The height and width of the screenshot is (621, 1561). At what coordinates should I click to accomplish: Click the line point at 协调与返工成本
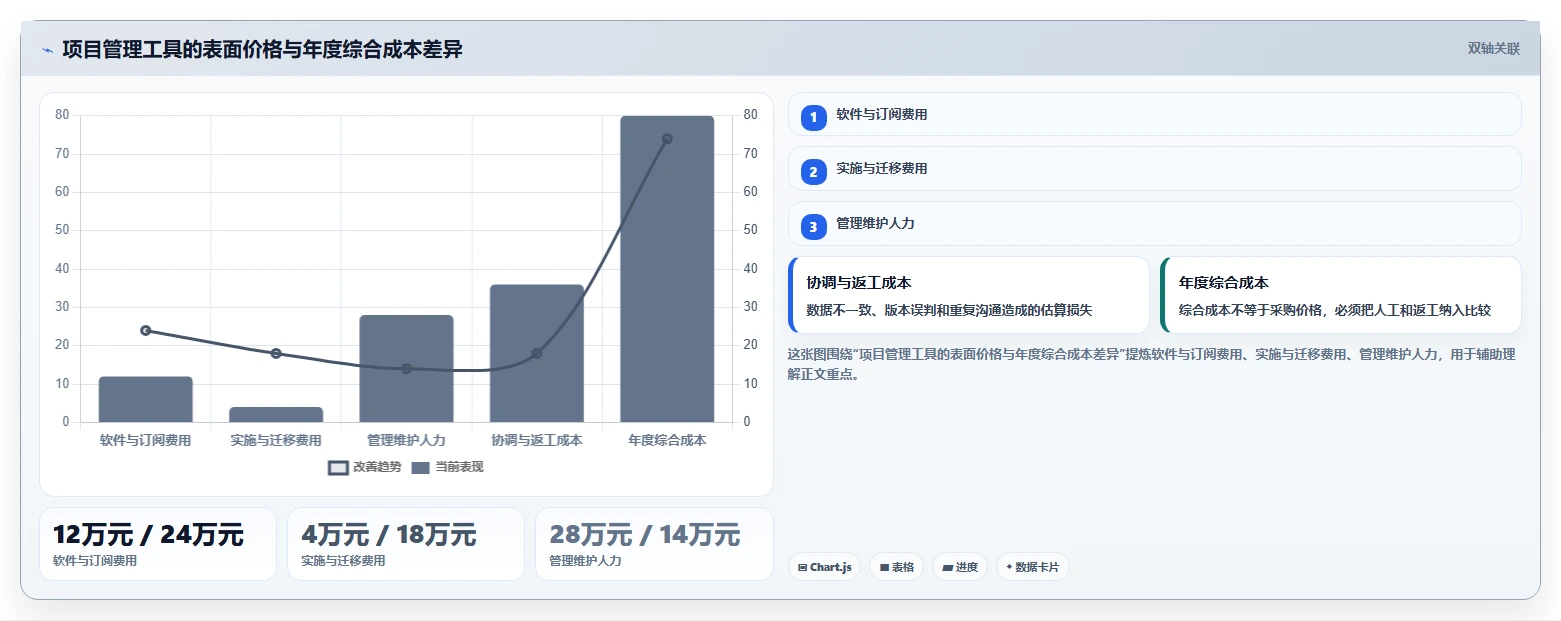pyautogui.click(x=537, y=353)
